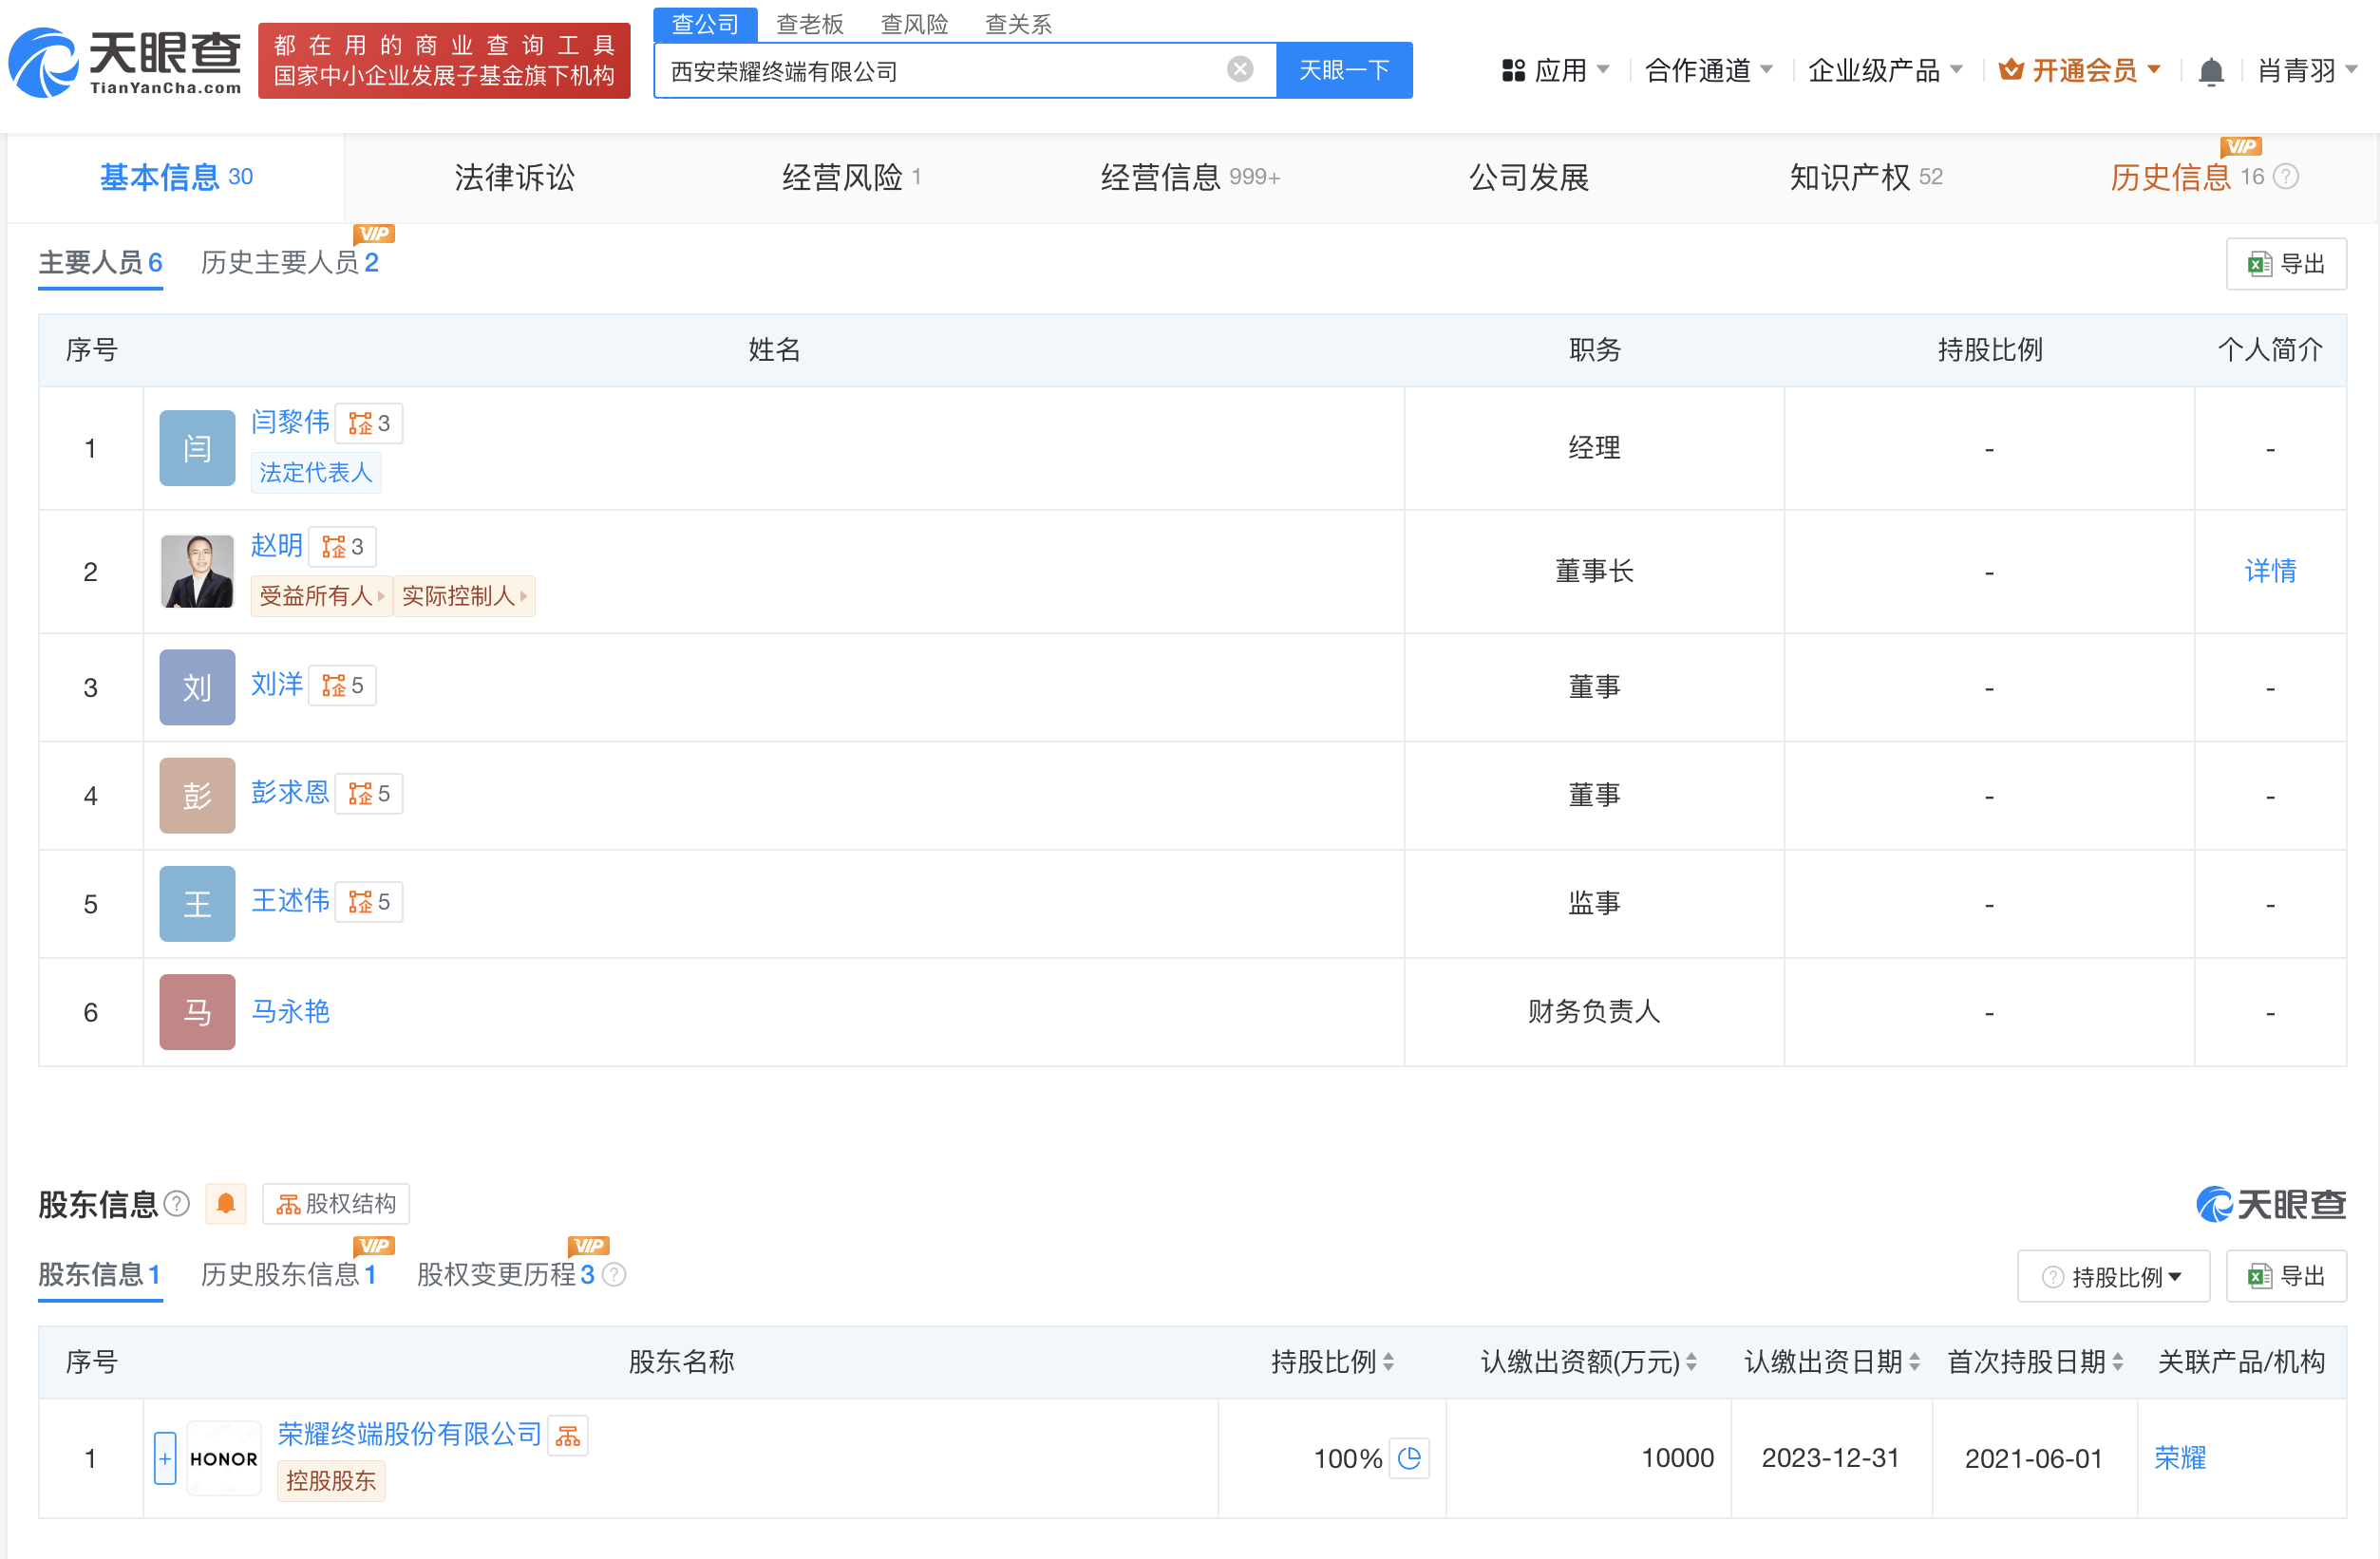Sort by 持股比例 column arrows
The height and width of the screenshot is (1559, 2380).
(x=1388, y=1361)
